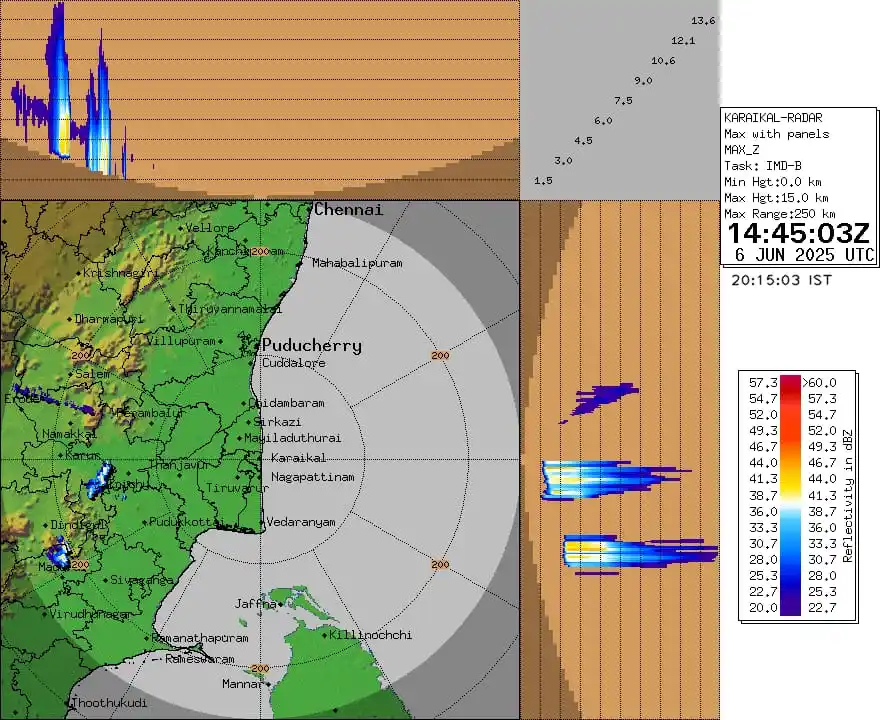Click the MAX_Z product label
Screen dimensions: 880x720
741,150
